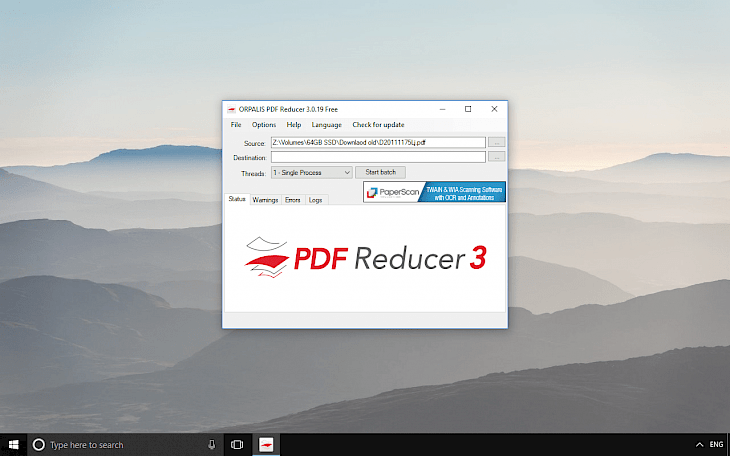Click PDF Reducer taskbar icon
This screenshot has height=456, width=730.
[x=266, y=445]
